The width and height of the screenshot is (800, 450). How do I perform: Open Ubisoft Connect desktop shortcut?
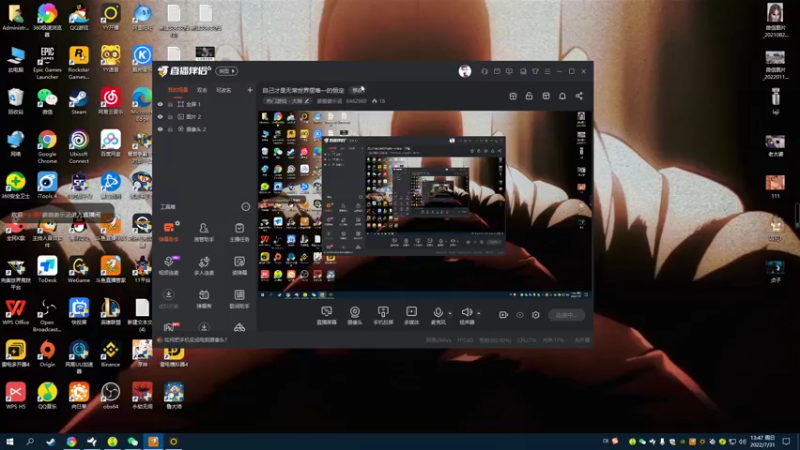tap(79, 147)
